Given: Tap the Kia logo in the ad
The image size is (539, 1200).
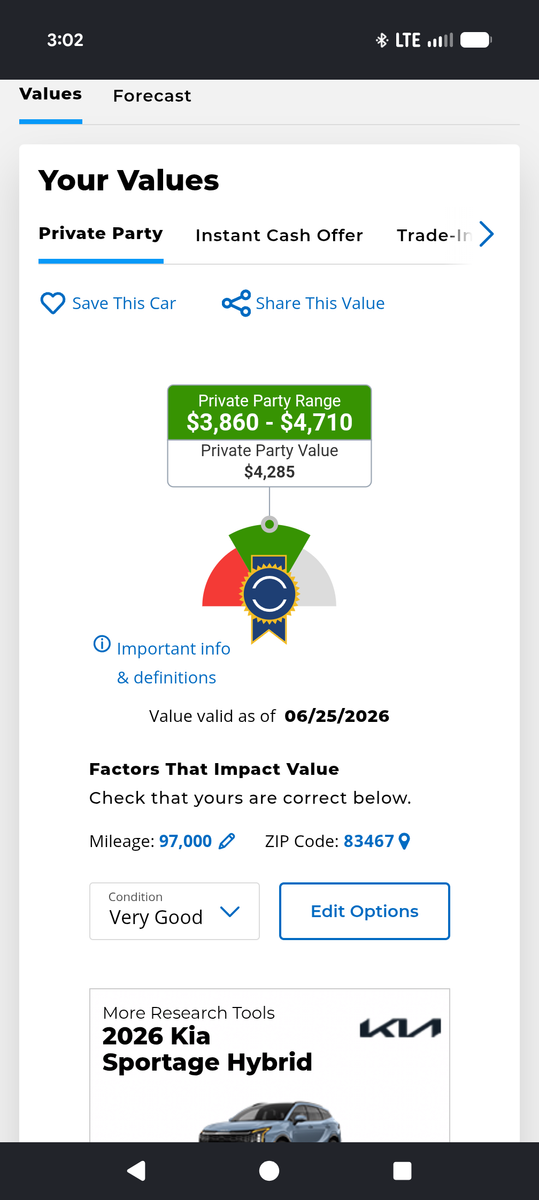Looking at the screenshot, I should [x=399, y=1028].
